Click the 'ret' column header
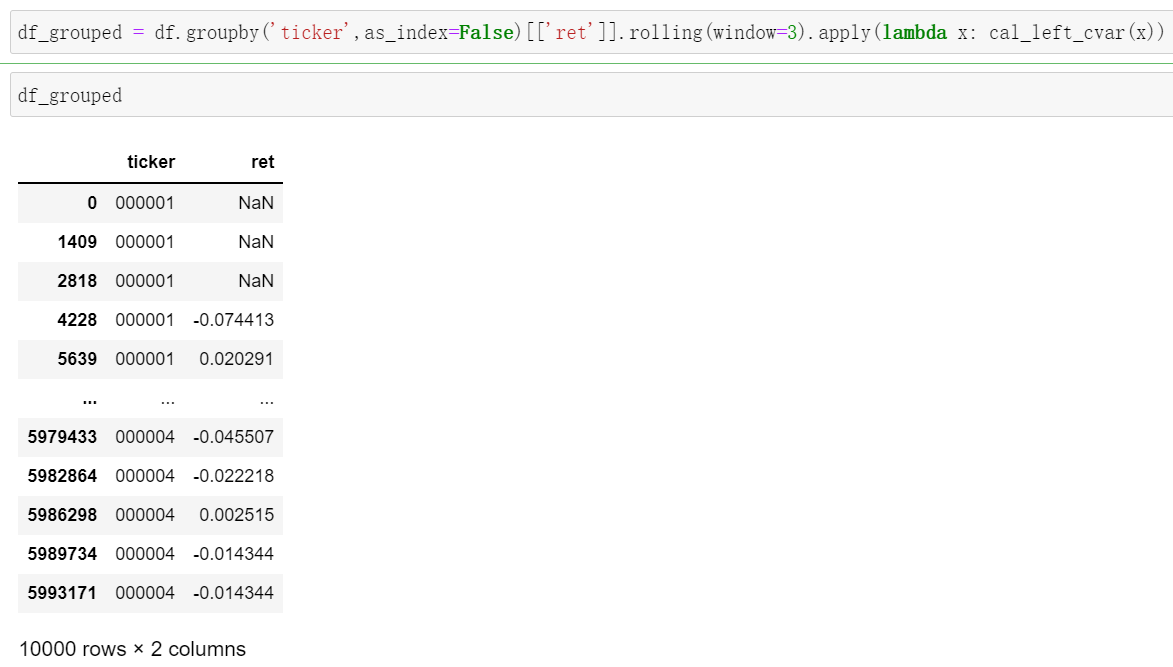This screenshot has width=1173, height=667. coord(263,162)
